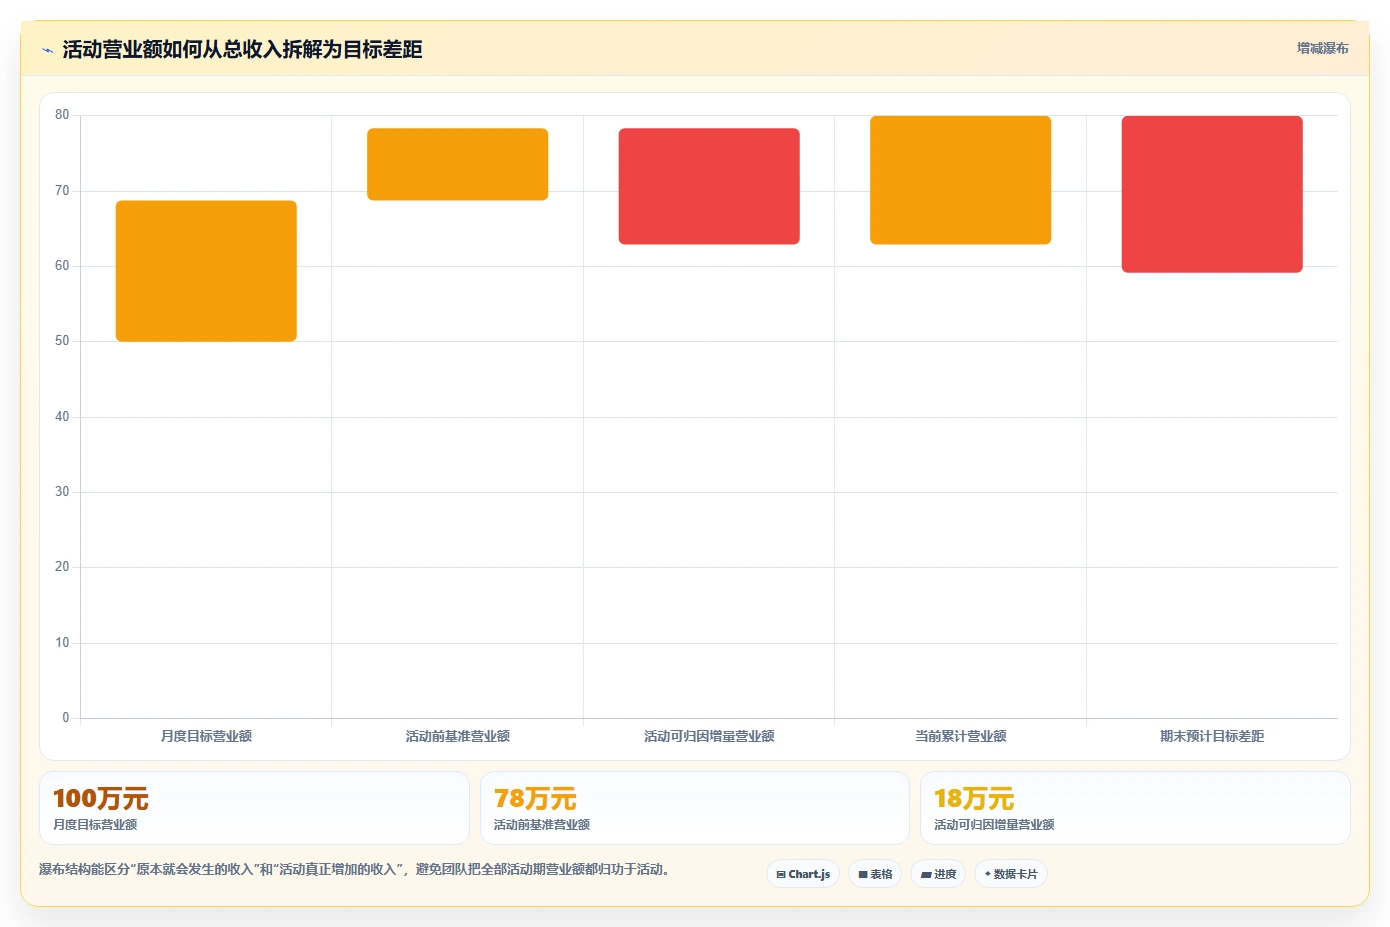Click the 数据卡片 tag pill
The width and height of the screenshot is (1390, 927).
click(x=1011, y=874)
